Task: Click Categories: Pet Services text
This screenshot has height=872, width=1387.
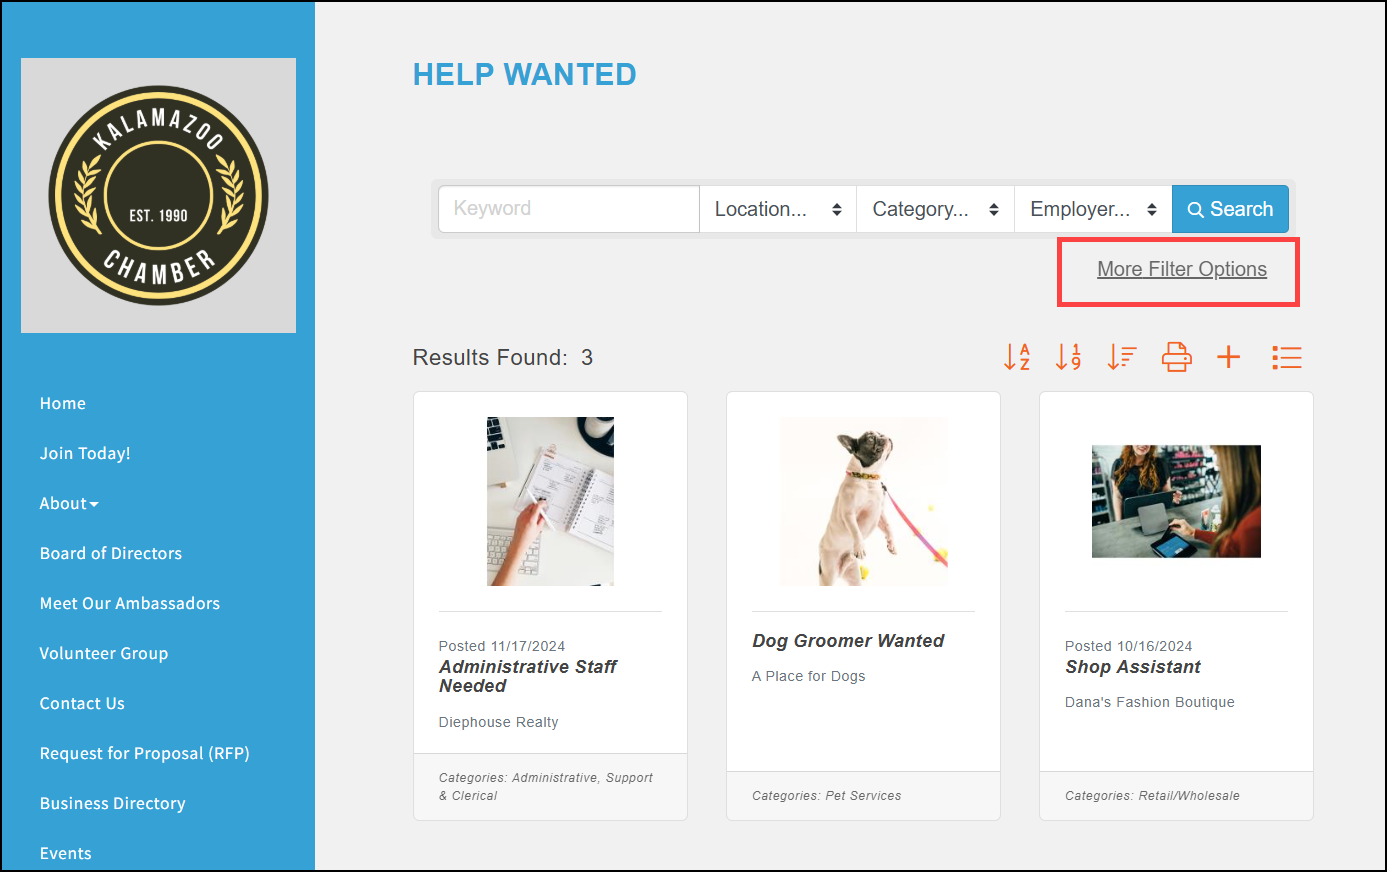Action: [x=827, y=796]
